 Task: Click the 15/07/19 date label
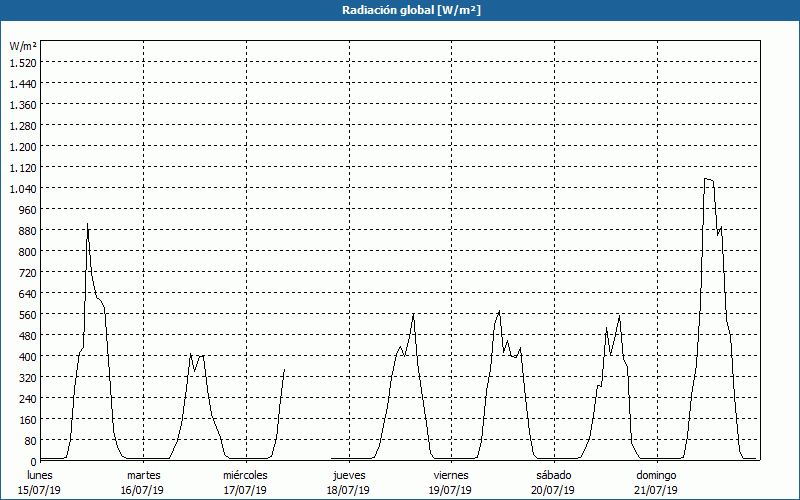pos(39,490)
